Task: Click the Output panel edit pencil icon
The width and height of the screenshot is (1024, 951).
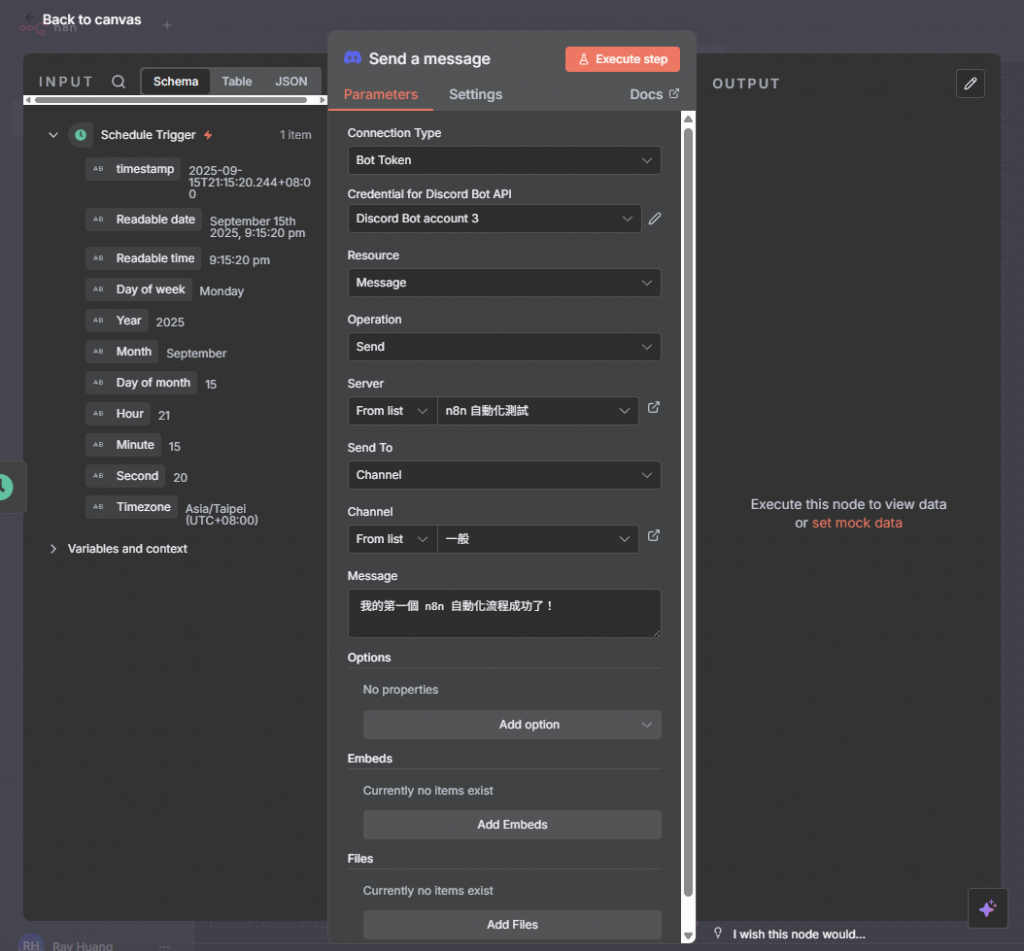Action: click(x=970, y=84)
